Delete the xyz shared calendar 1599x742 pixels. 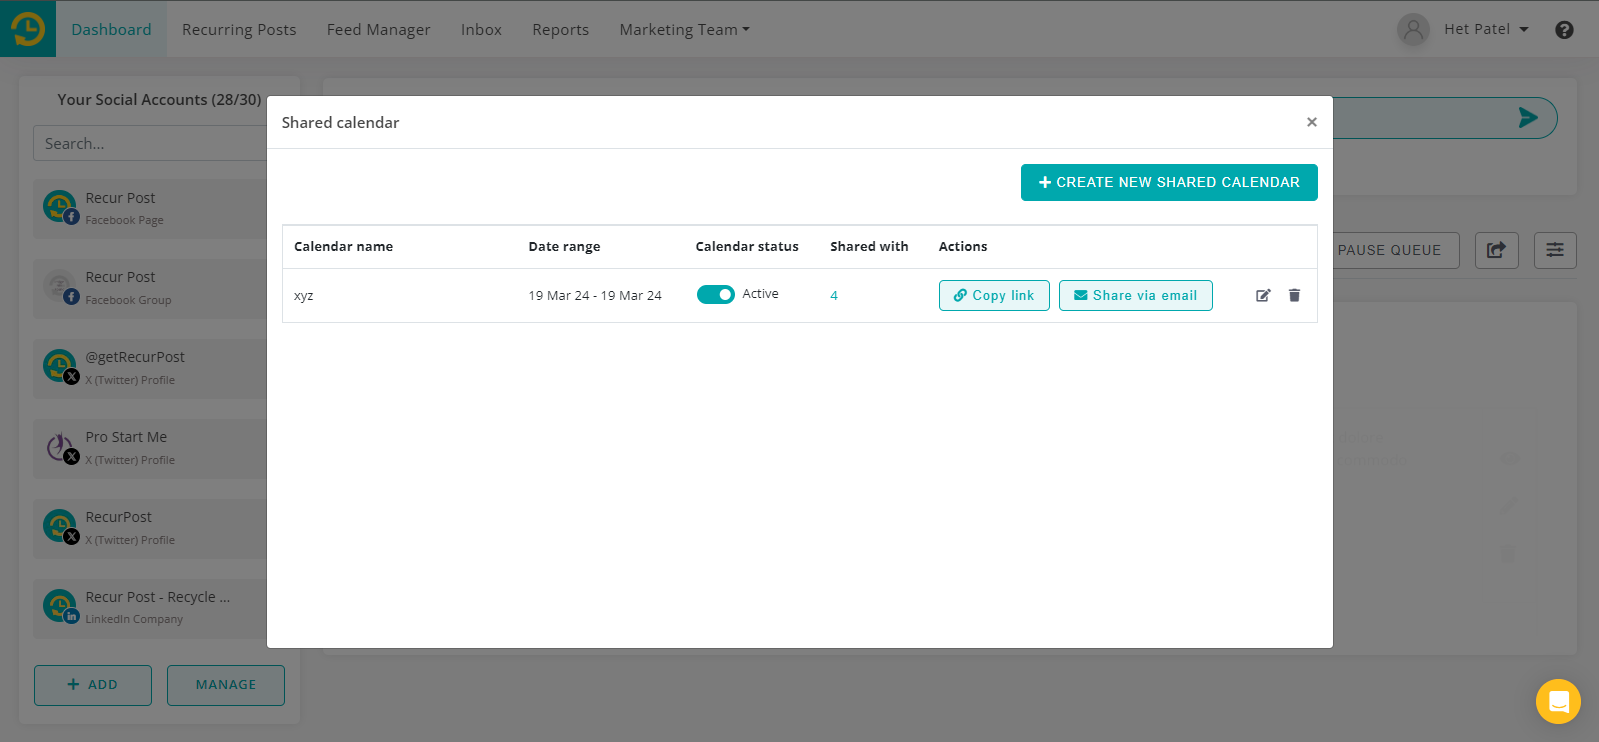[1294, 295]
